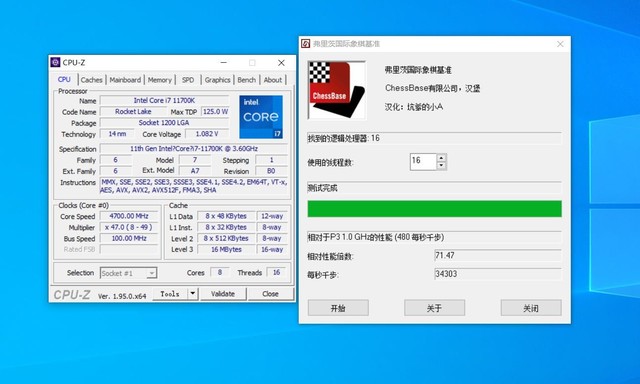Open the About tab in CPU-Z
The width and height of the screenshot is (640, 384).
point(273,80)
